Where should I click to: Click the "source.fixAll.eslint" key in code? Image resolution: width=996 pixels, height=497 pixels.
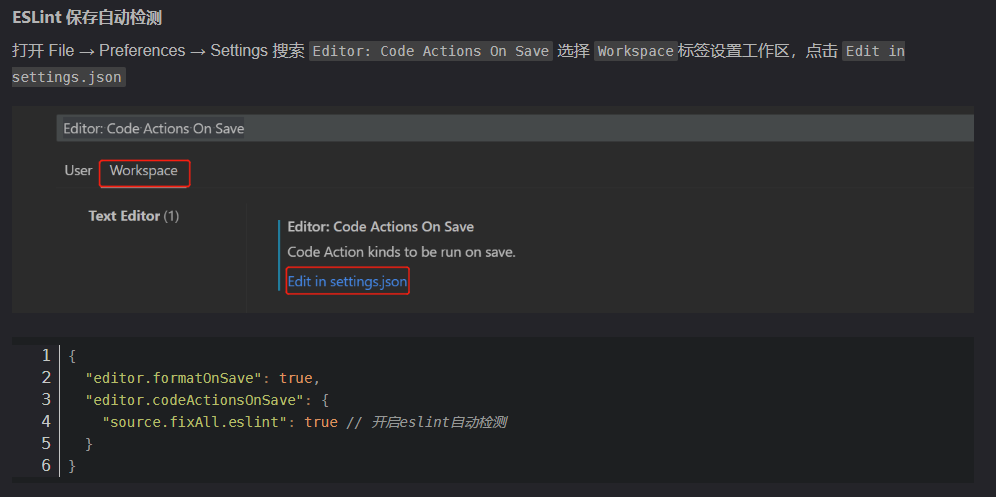[x=195, y=422]
